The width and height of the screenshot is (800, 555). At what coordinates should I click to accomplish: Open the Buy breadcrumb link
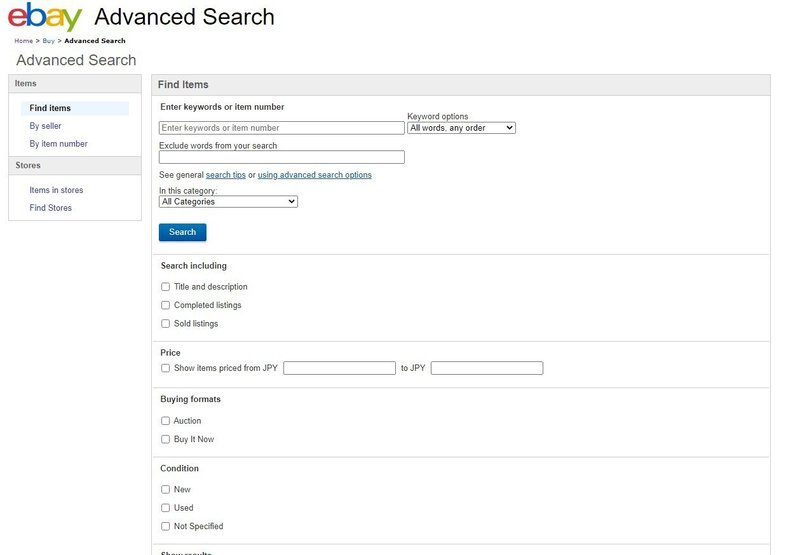pyautogui.click(x=48, y=41)
